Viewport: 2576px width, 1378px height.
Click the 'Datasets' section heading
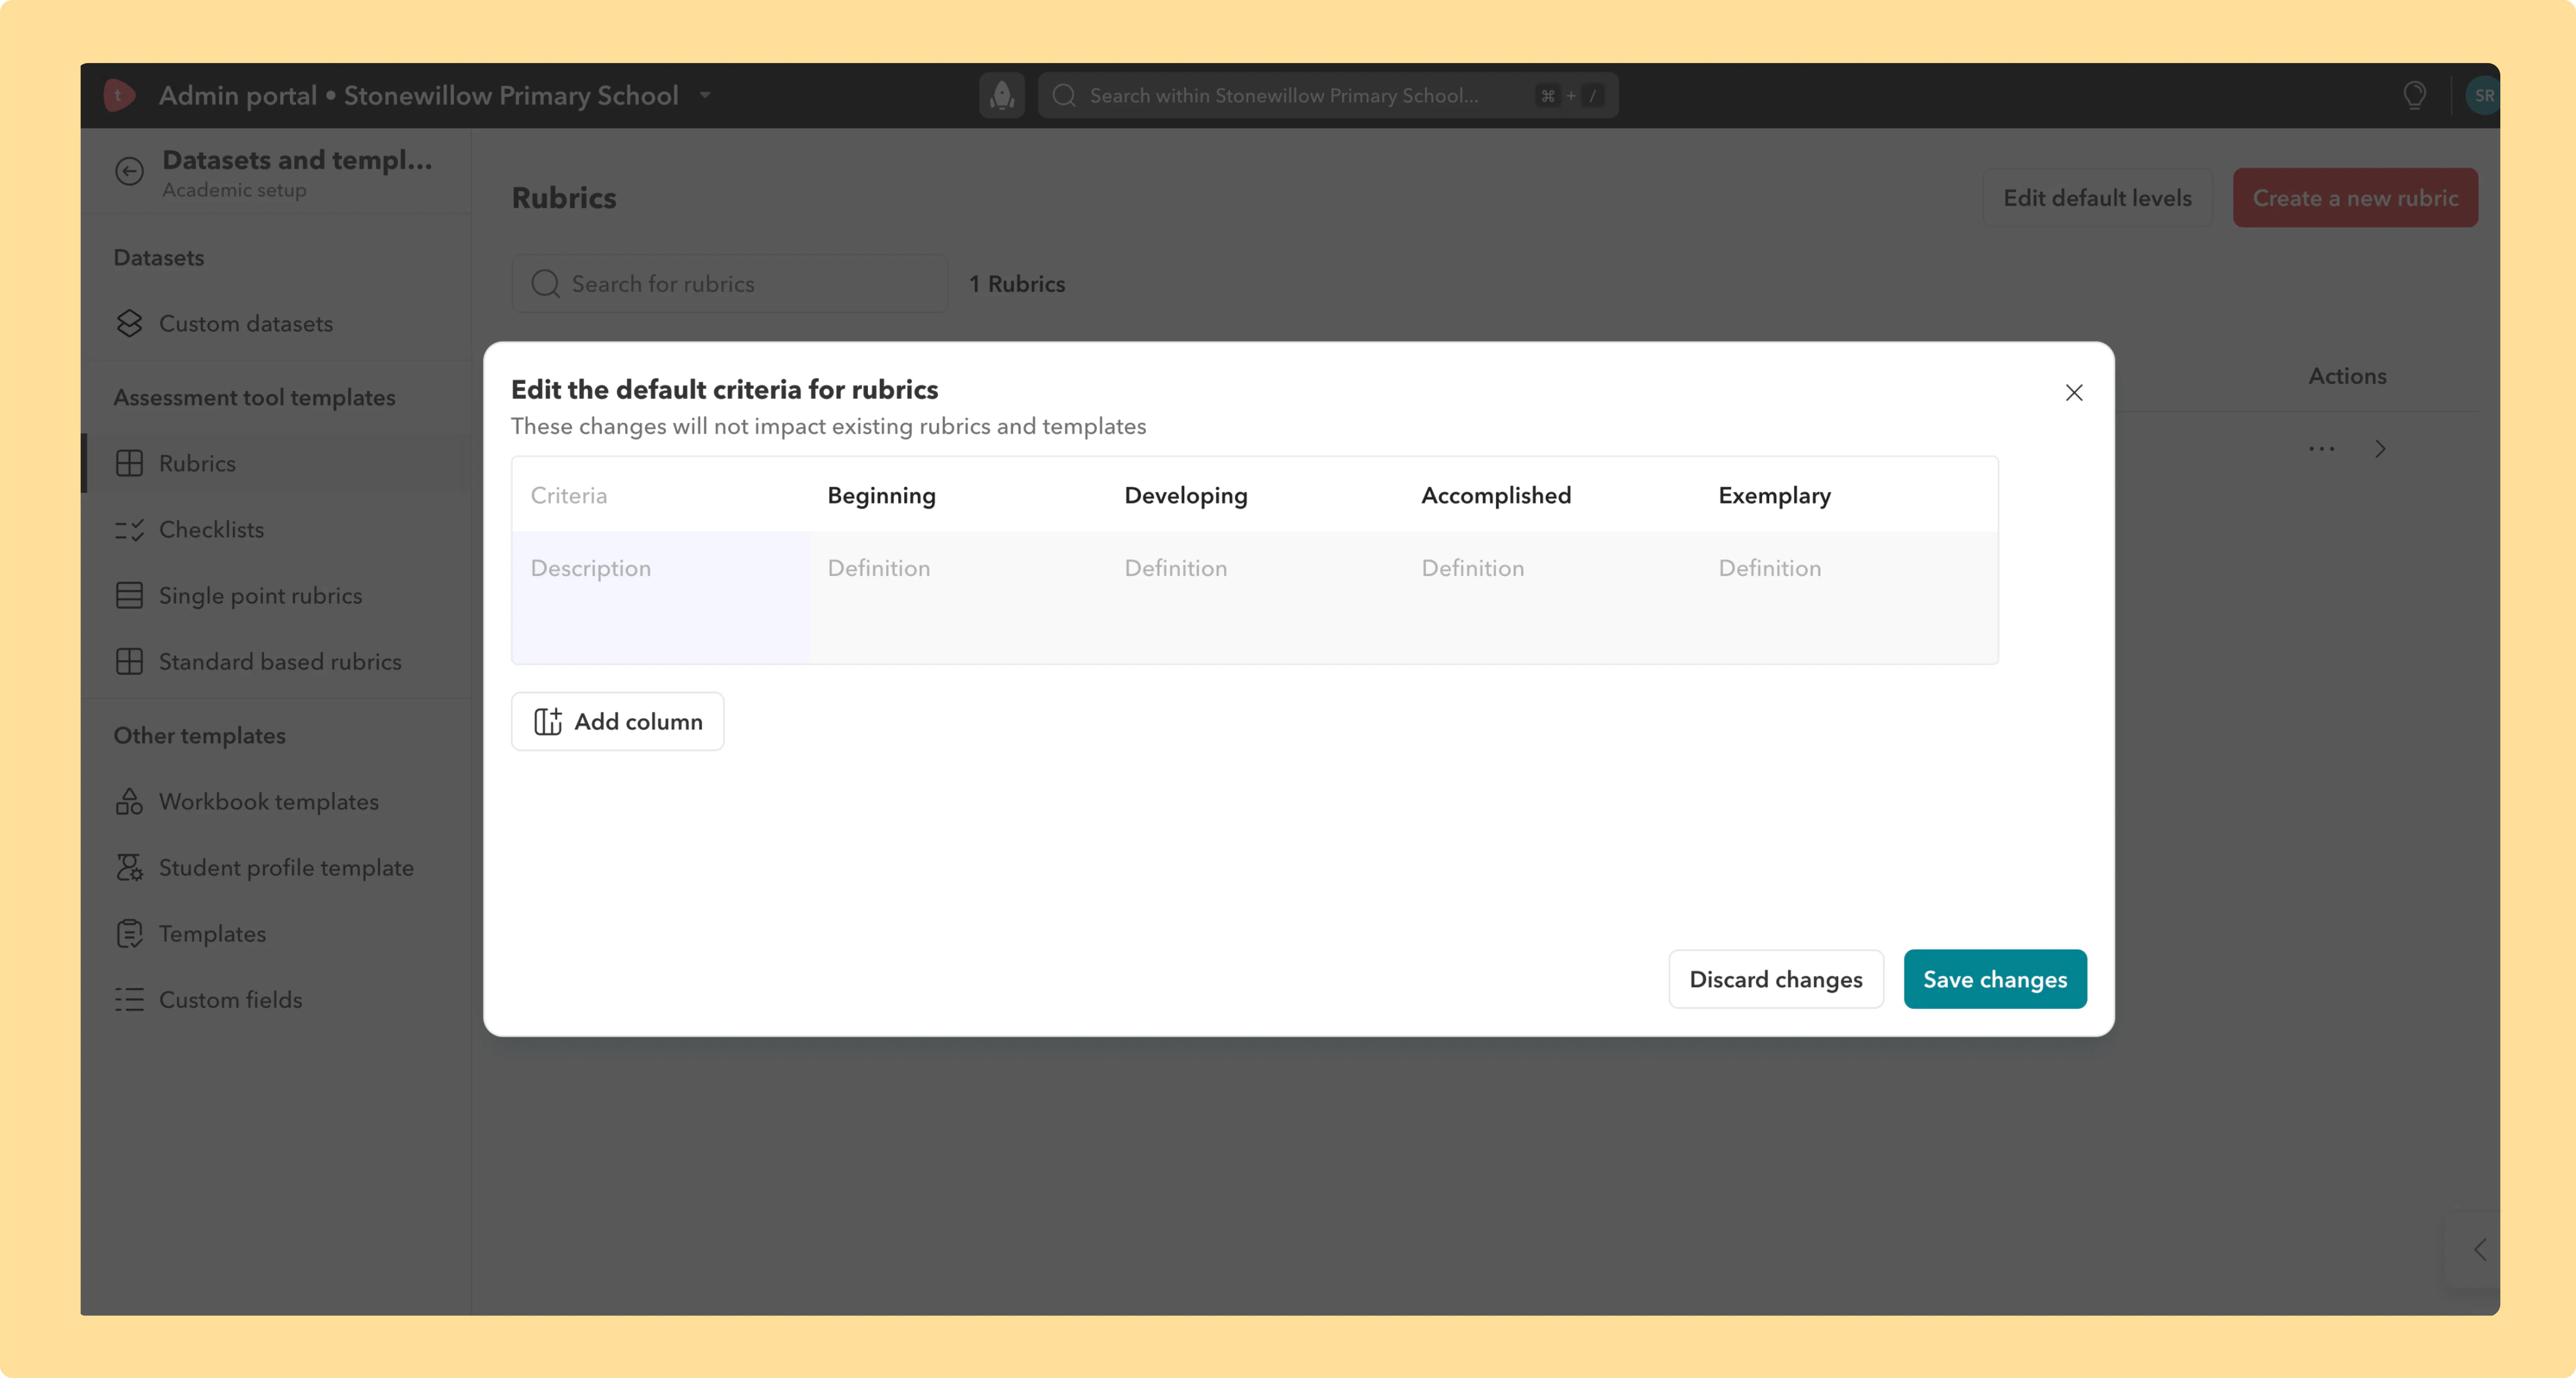coord(158,258)
